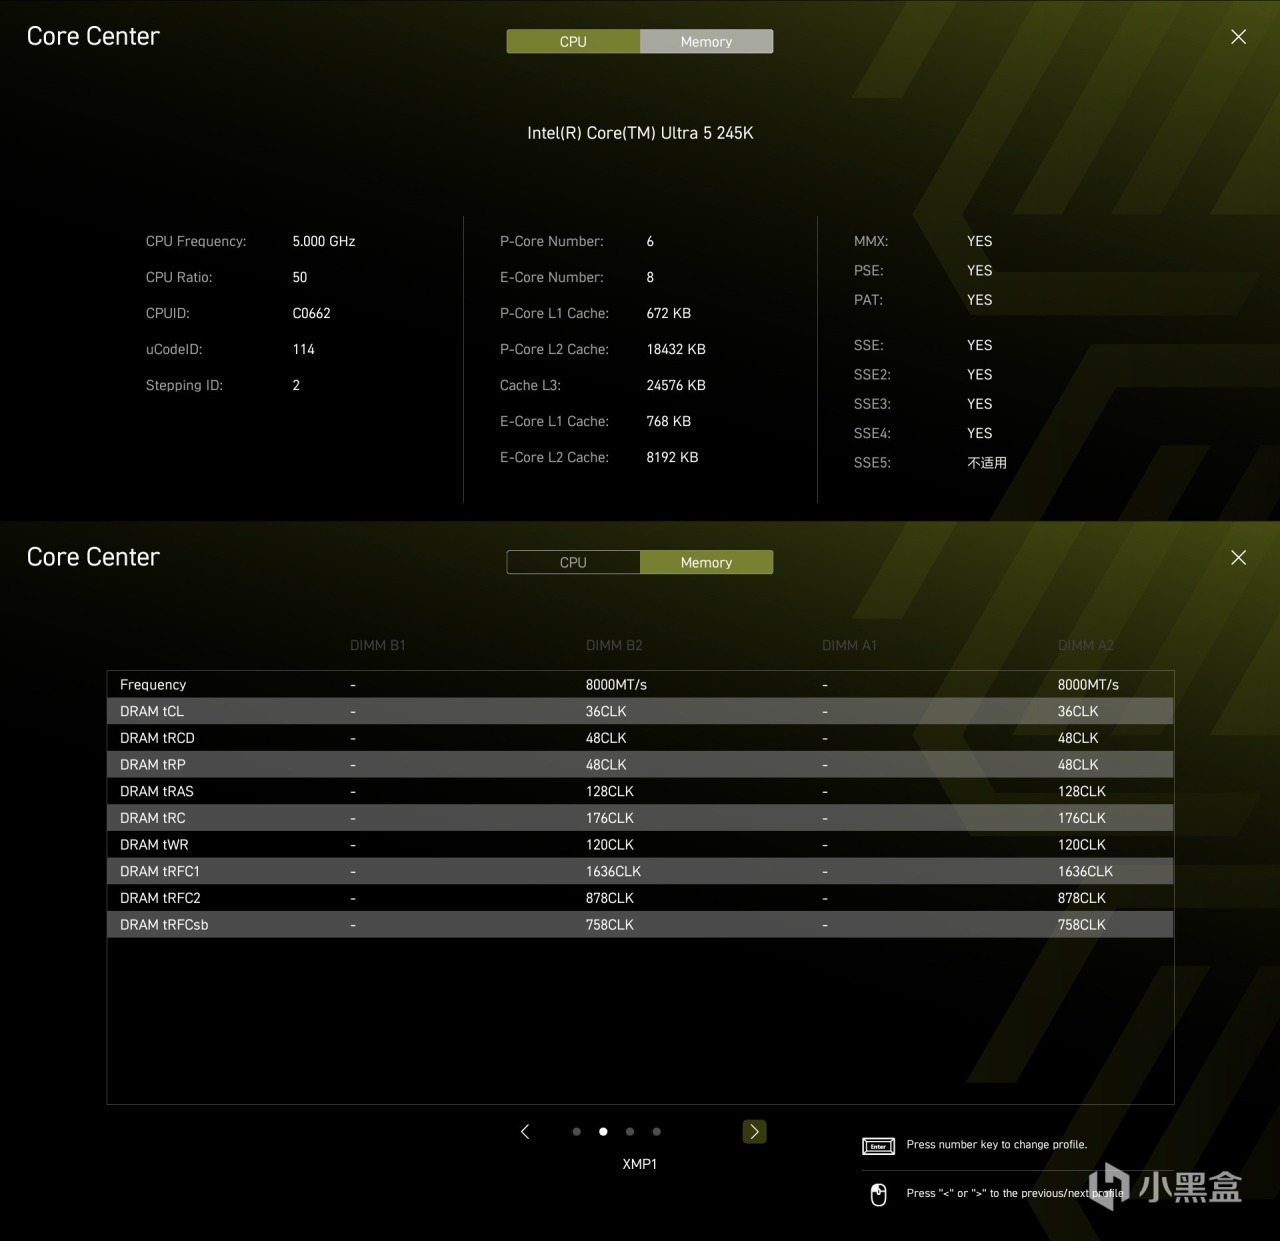Image resolution: width=1280 pixels, height=1241 pixels.
Task: Click the P-Core L1 Cache value 672 KB
Action: pyautogui.click(x=668, y=313)
